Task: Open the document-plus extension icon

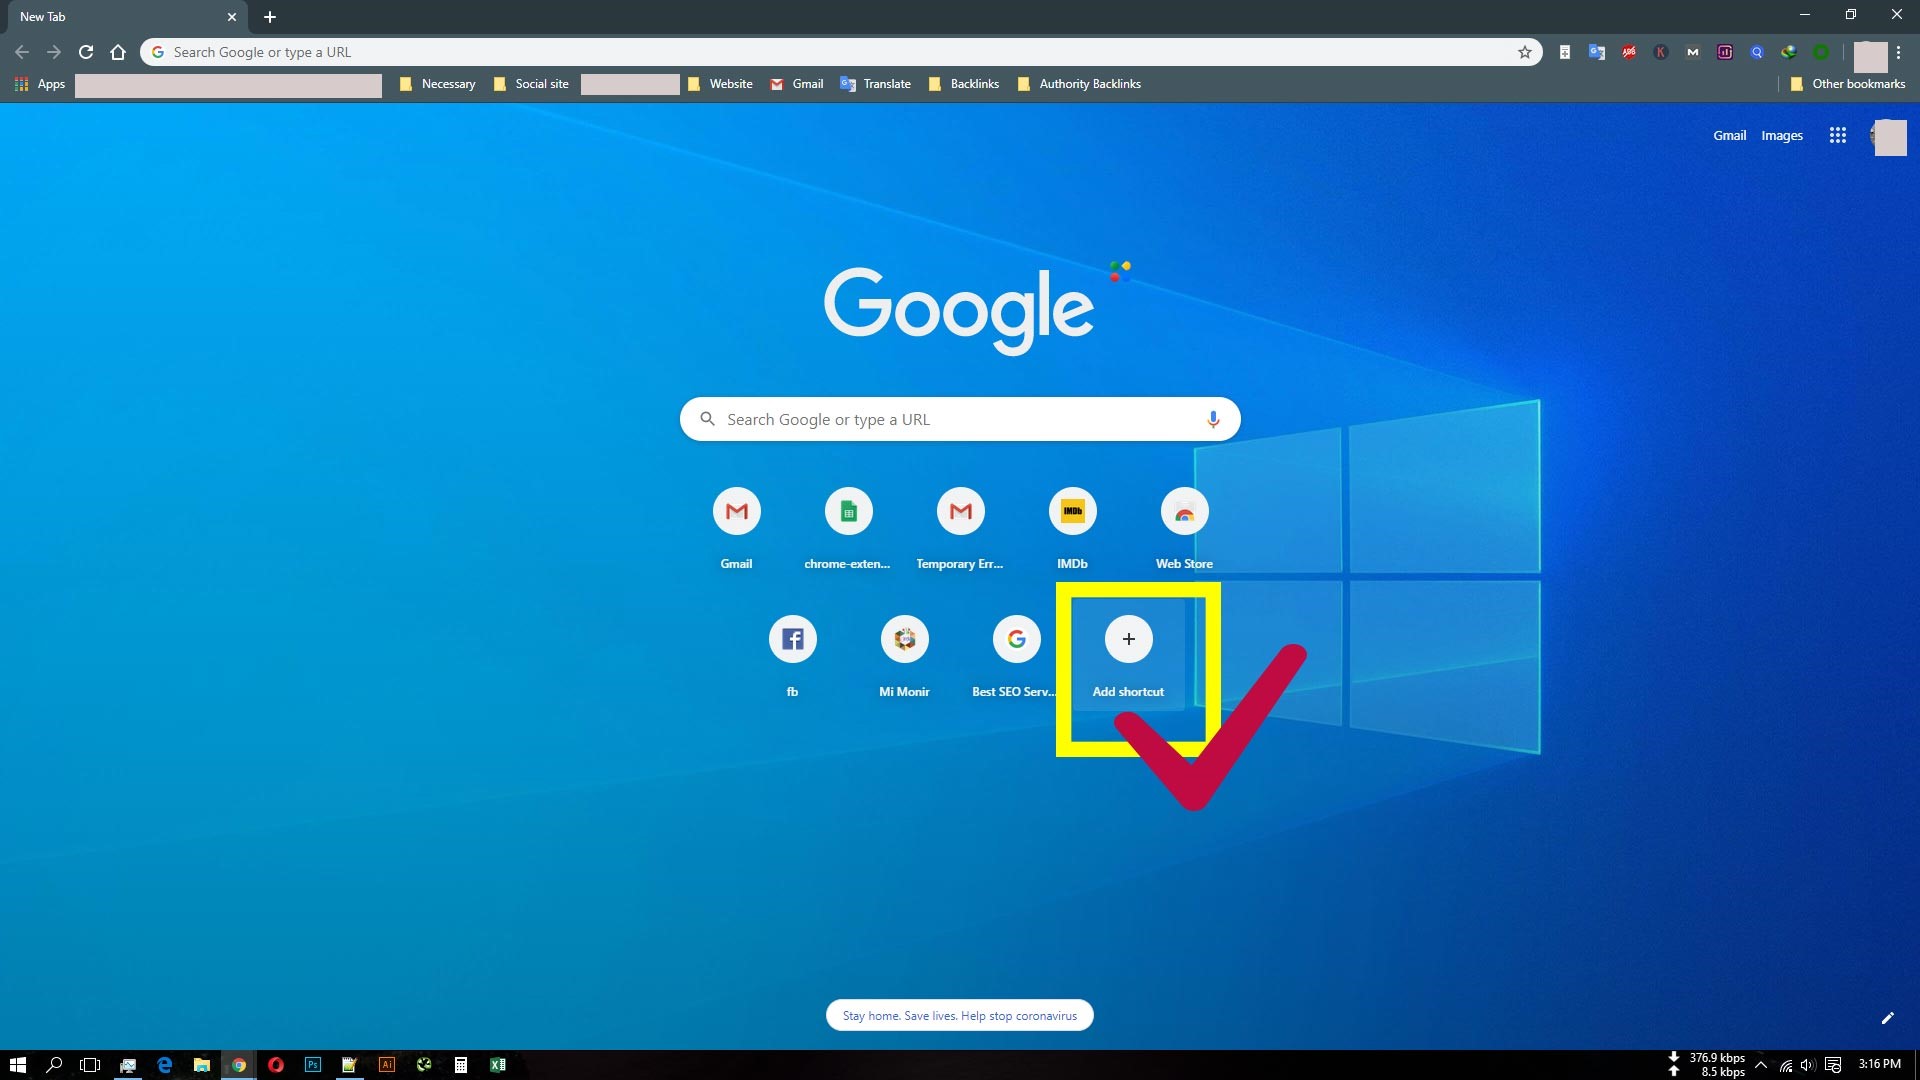Action: click(x=1565, y=52)
